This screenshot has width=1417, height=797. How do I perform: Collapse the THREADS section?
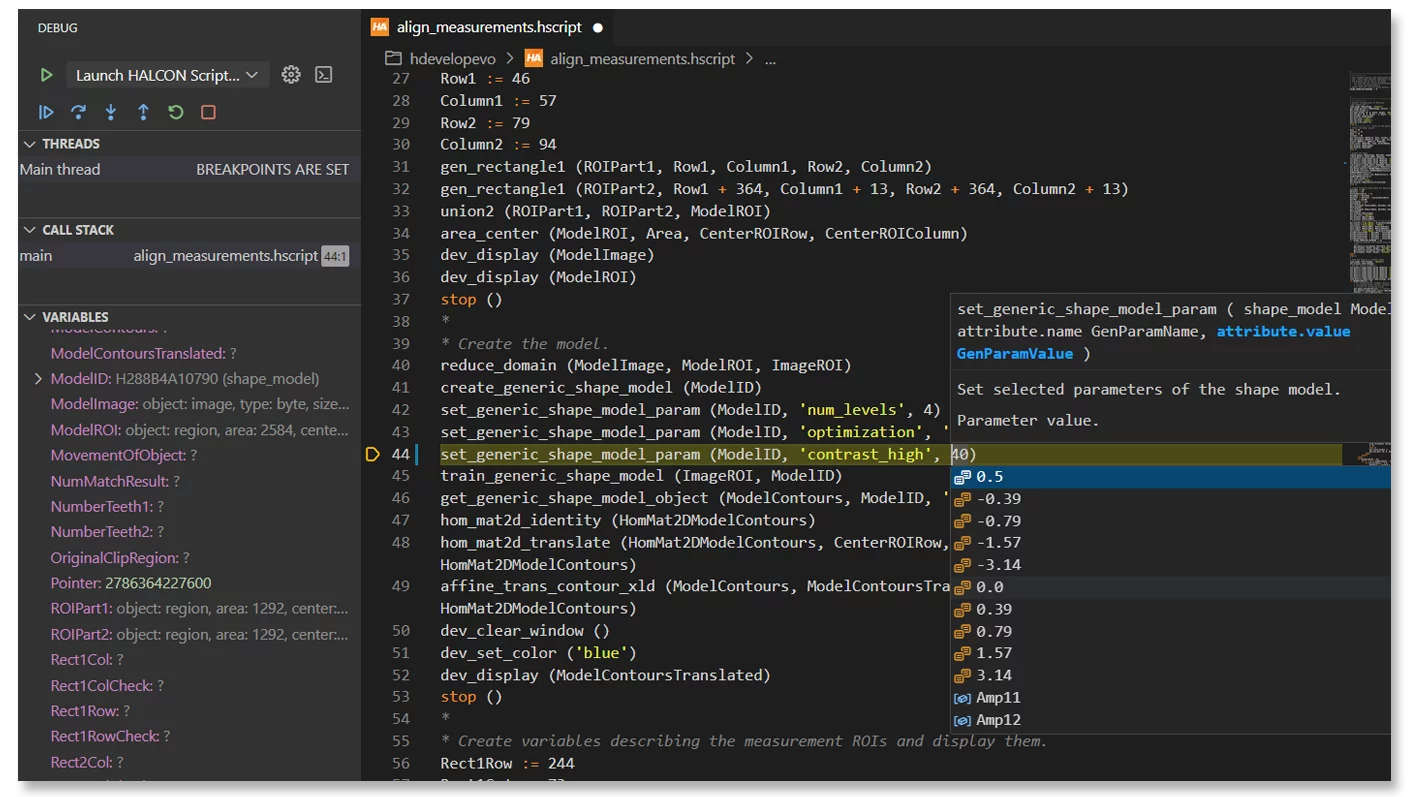(x=31, y=144)
